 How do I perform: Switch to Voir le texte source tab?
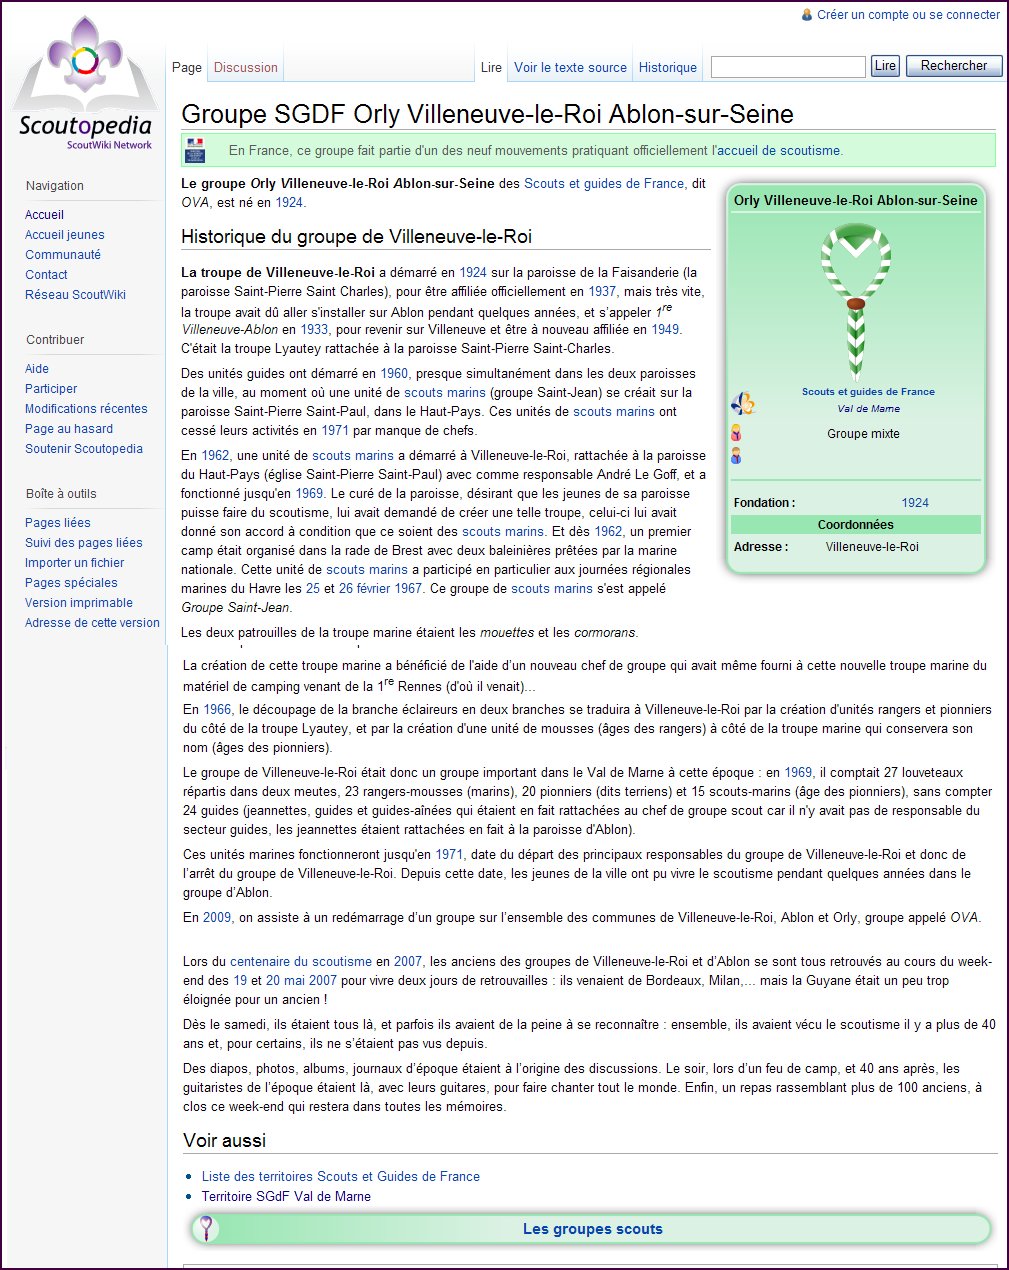[x=570, y=67]
